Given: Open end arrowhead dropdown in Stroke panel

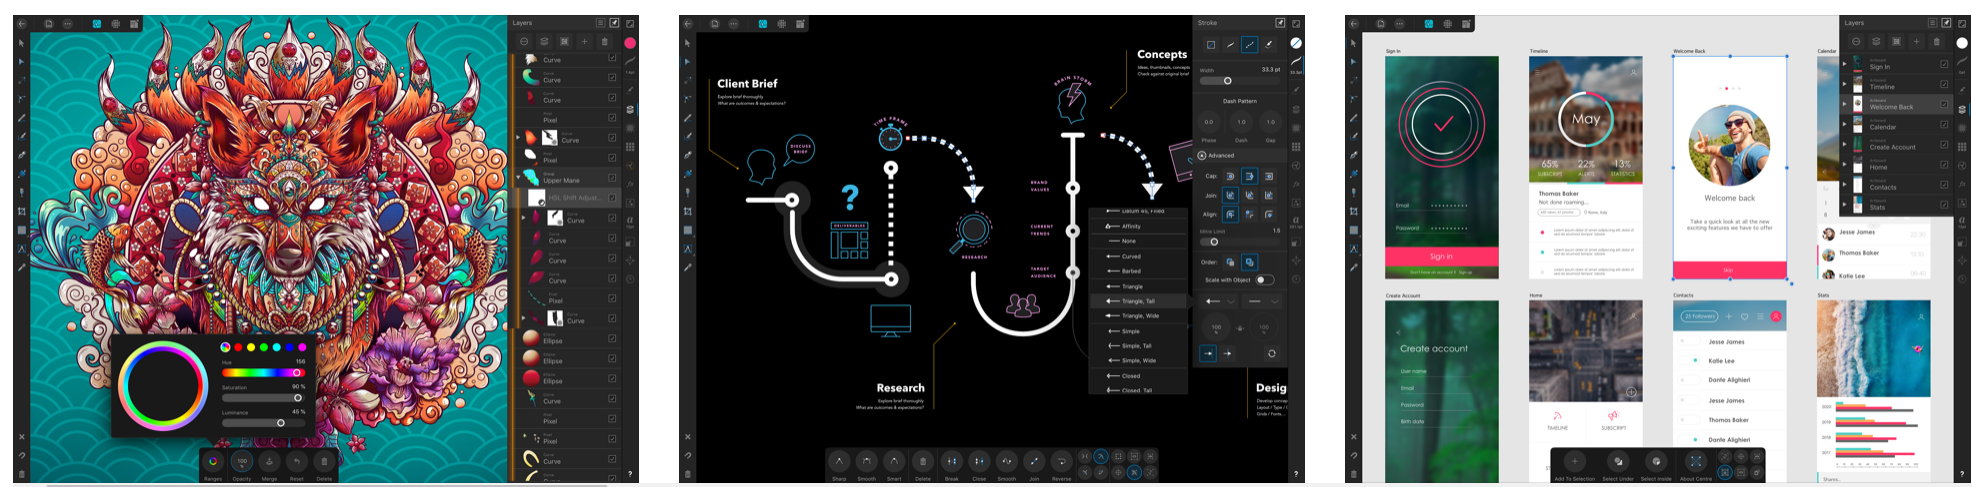Looking at the screenshot, I should click(1263, 301).
